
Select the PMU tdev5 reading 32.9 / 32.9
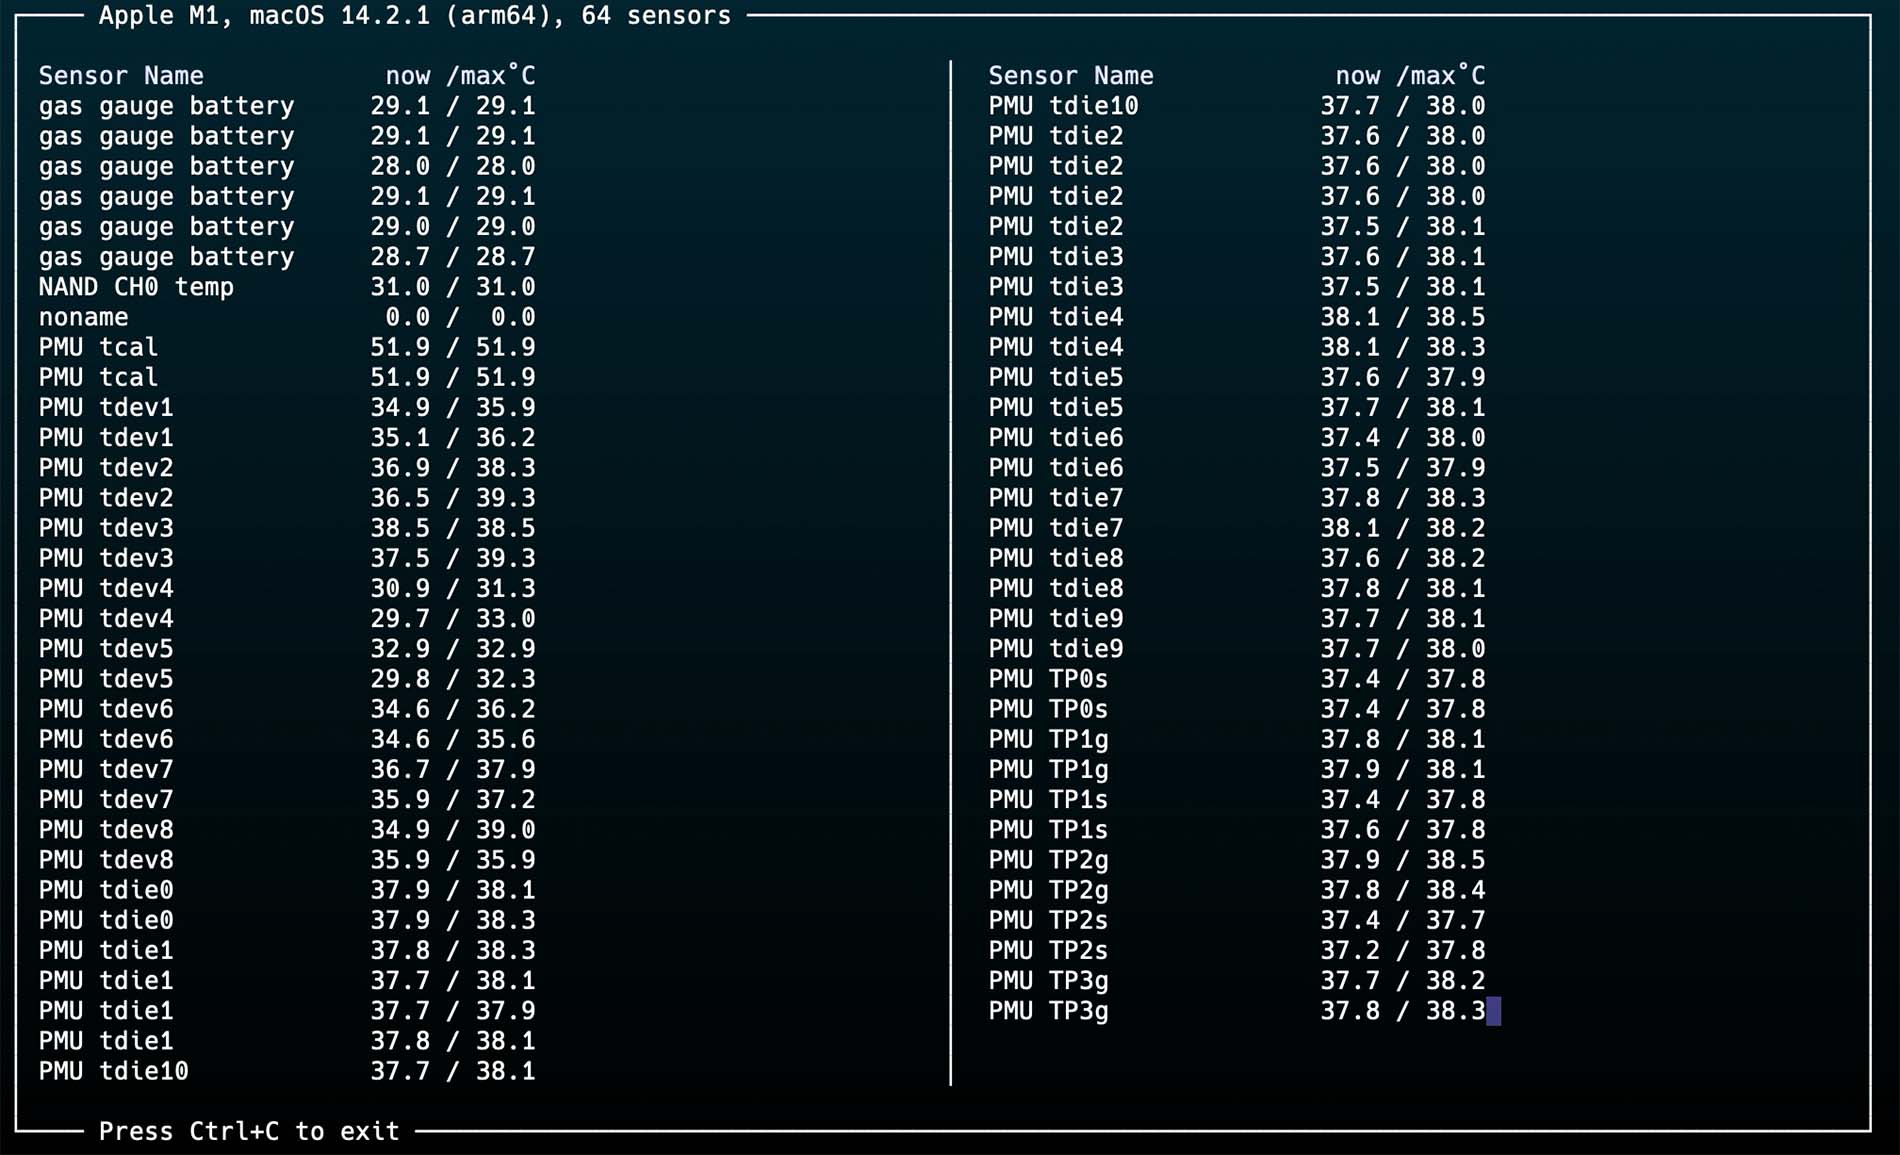click(452, 649)
